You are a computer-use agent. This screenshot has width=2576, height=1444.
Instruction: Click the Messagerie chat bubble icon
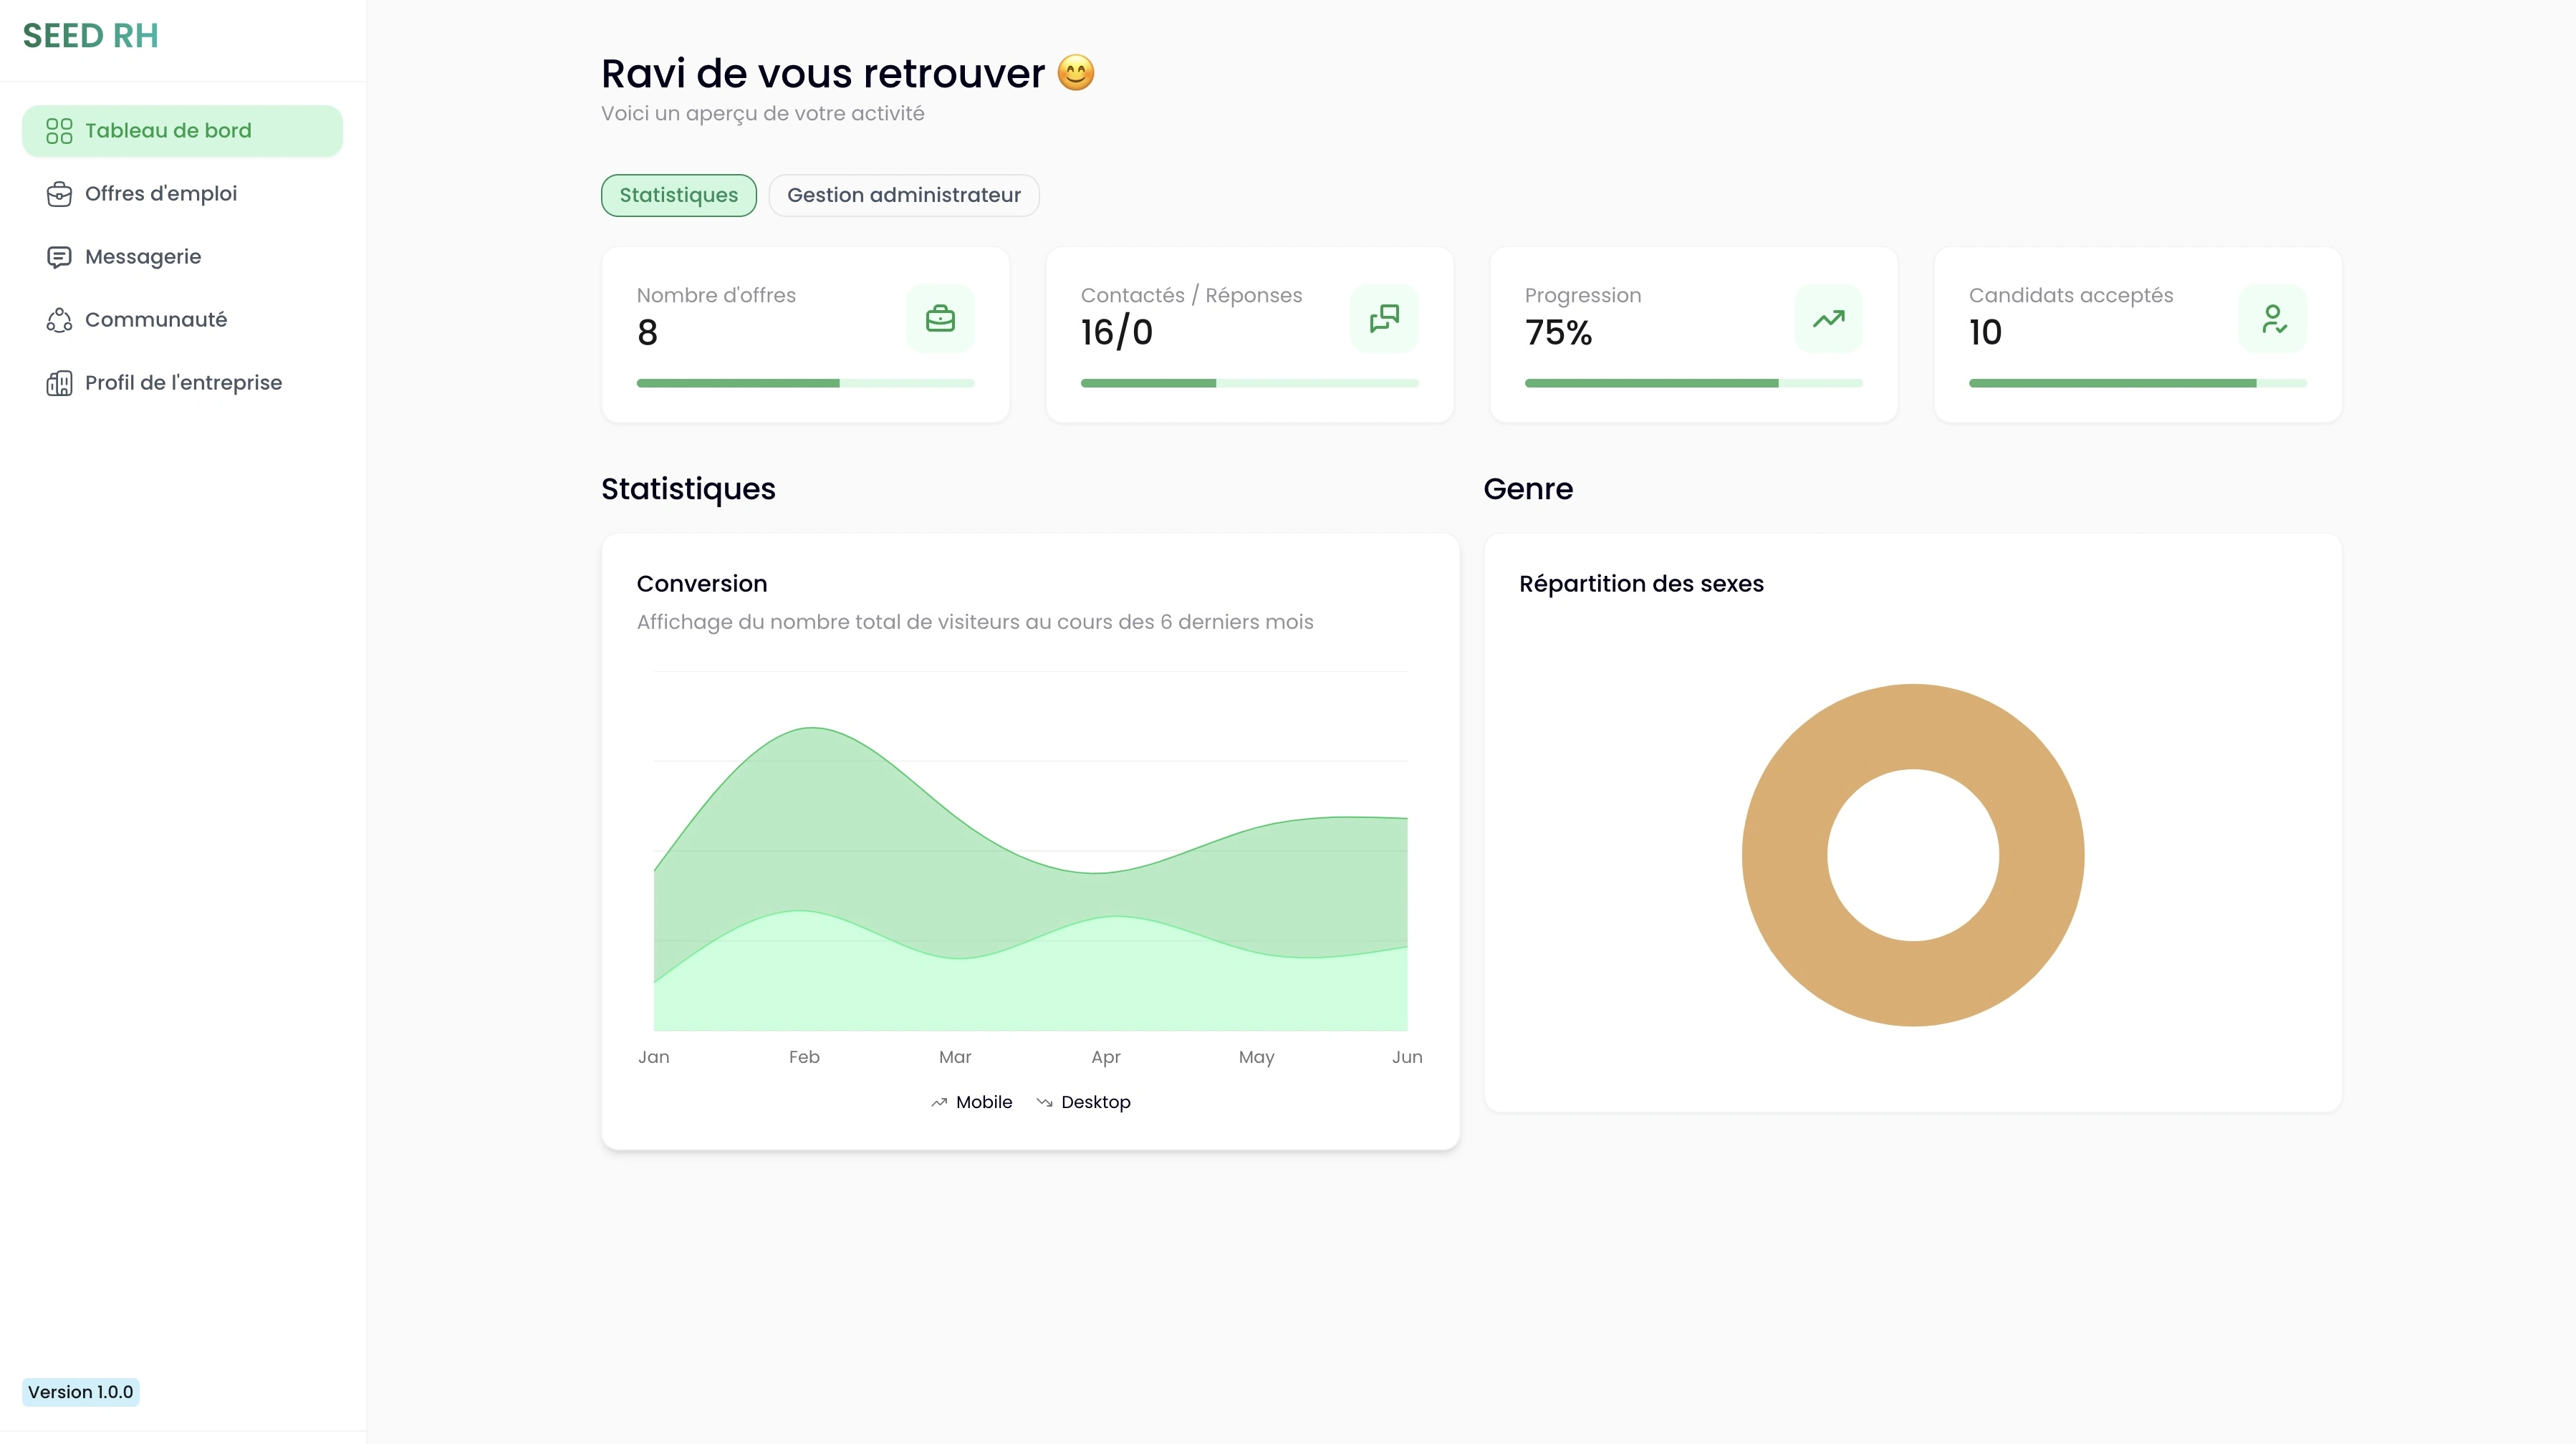tap(59, 257)
